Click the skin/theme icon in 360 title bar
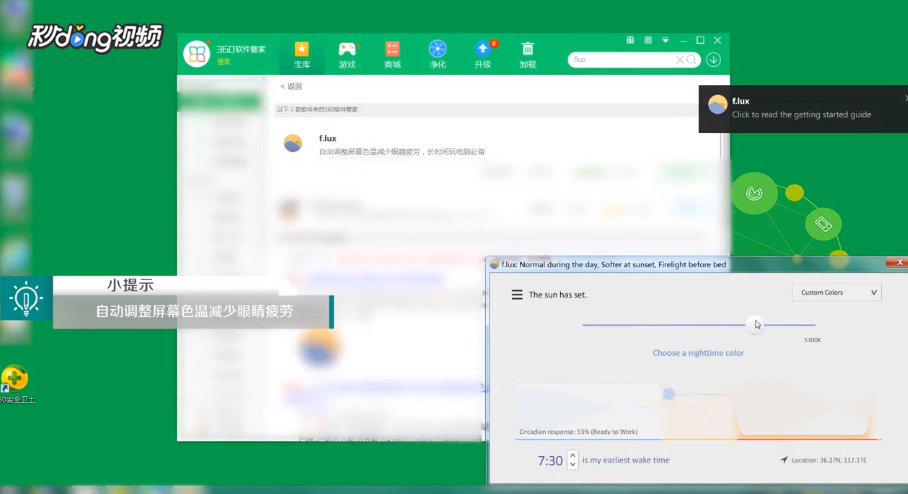 pyautogui.click(x=630, y=40)
